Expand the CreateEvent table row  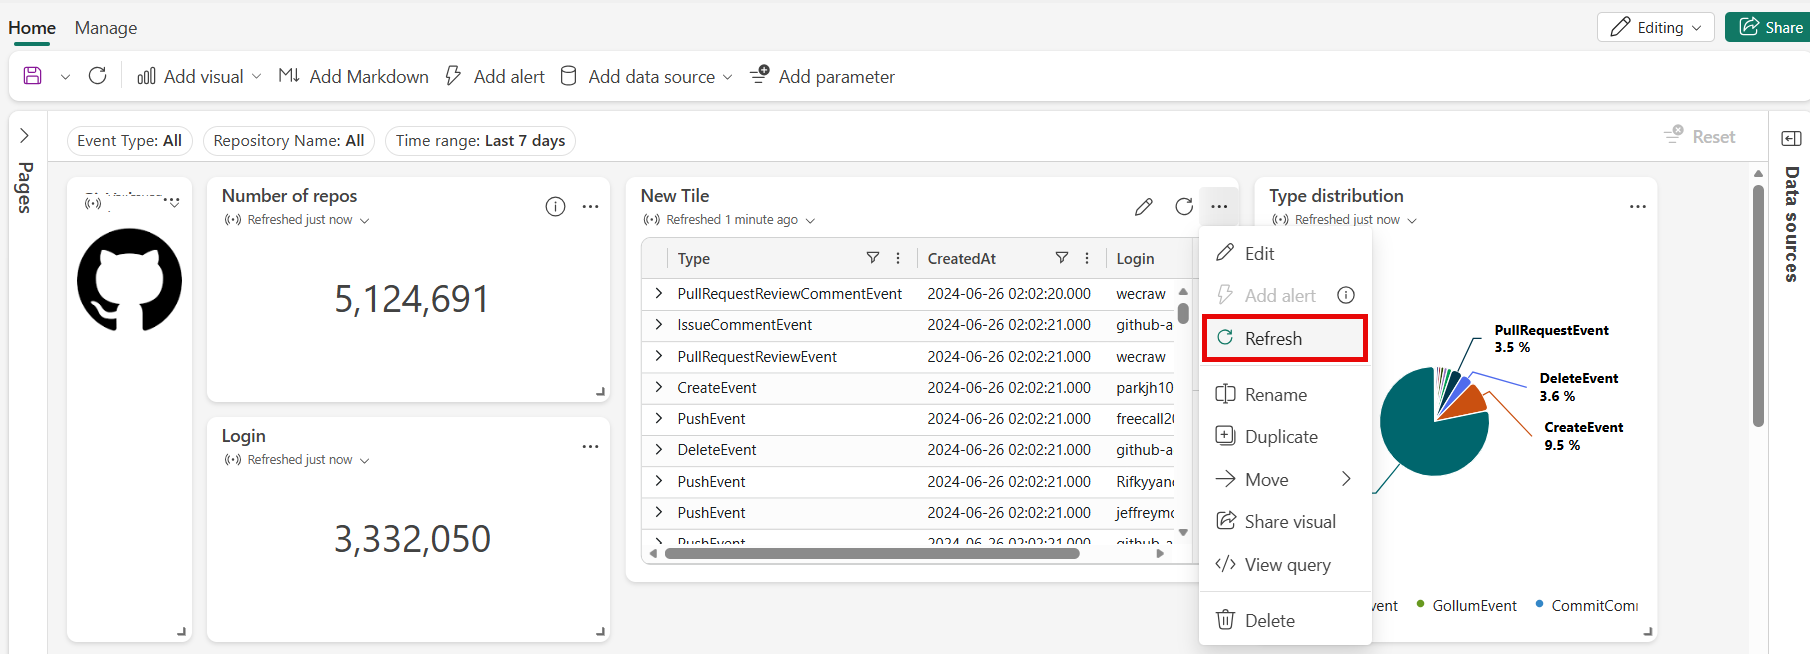point(659,387)
